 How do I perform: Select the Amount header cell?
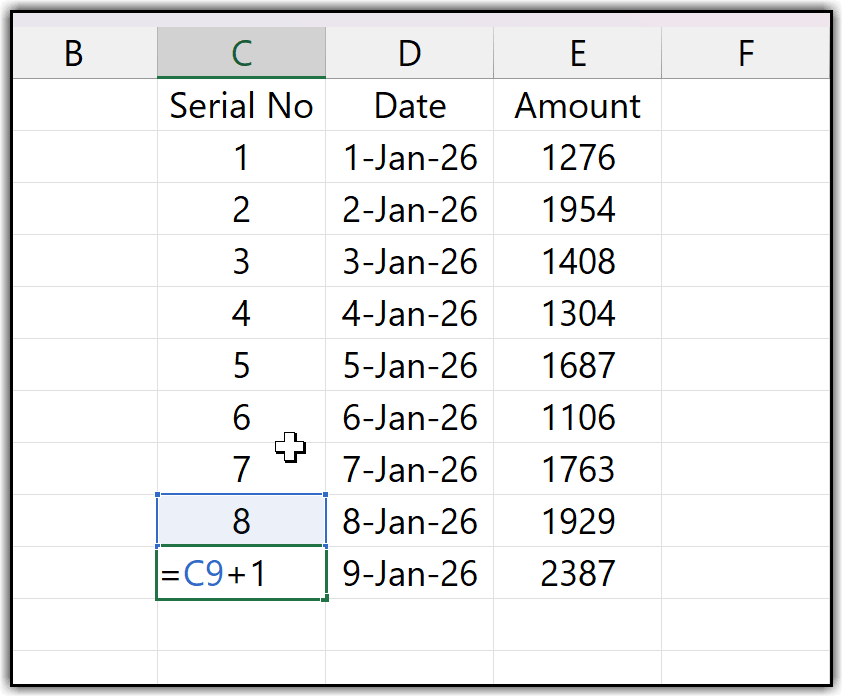(577, 105)
